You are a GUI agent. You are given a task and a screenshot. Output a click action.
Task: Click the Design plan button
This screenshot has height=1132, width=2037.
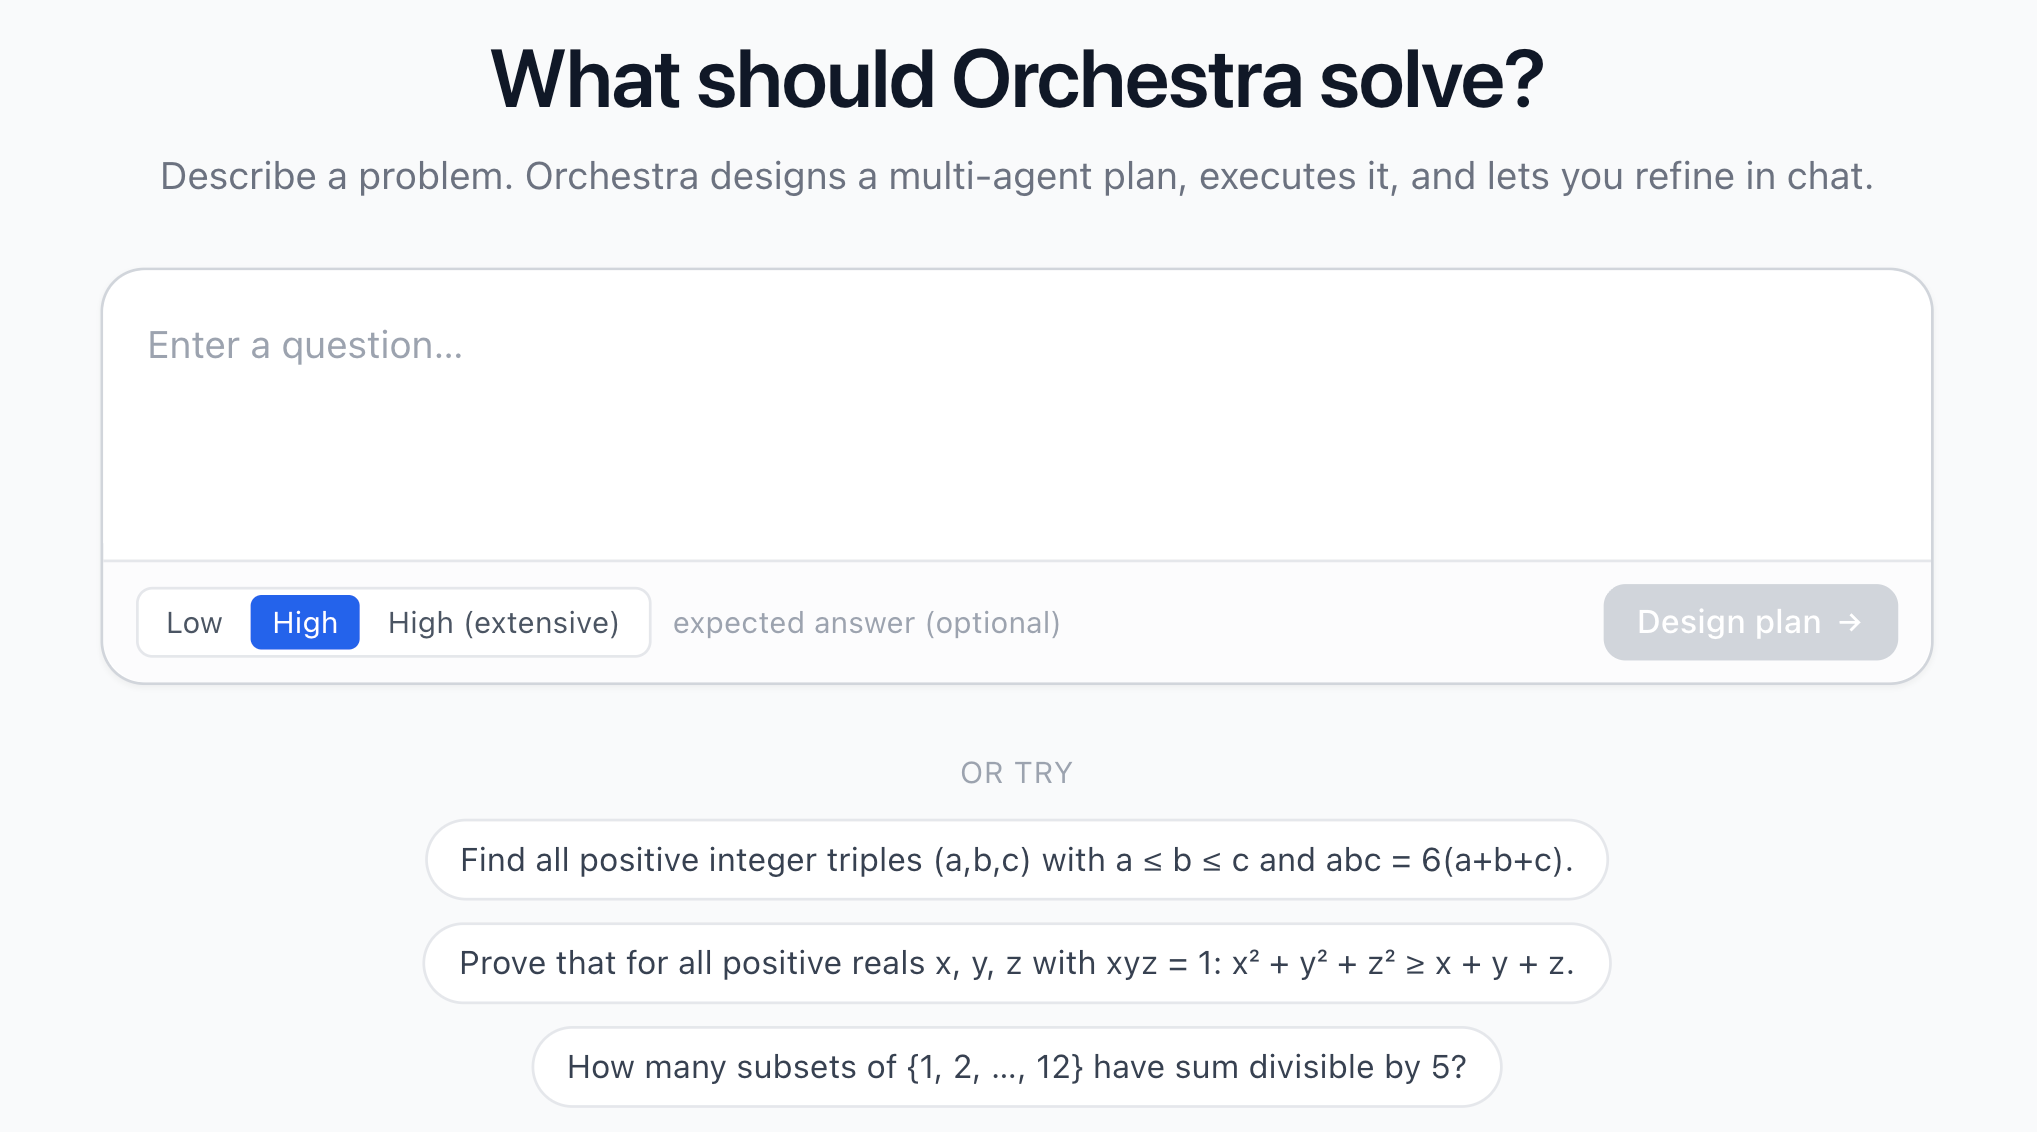point(1749,622)
